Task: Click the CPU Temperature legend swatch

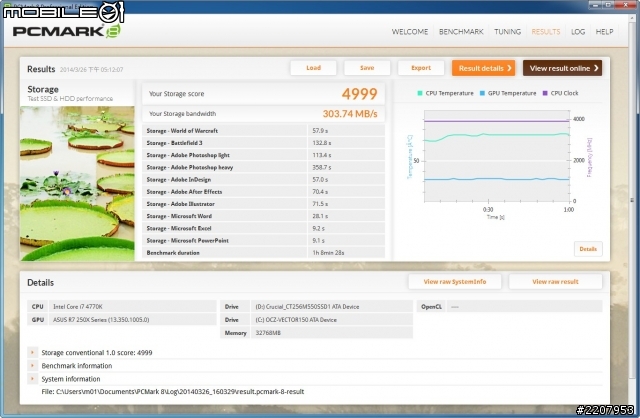Action: pos(420,93)
